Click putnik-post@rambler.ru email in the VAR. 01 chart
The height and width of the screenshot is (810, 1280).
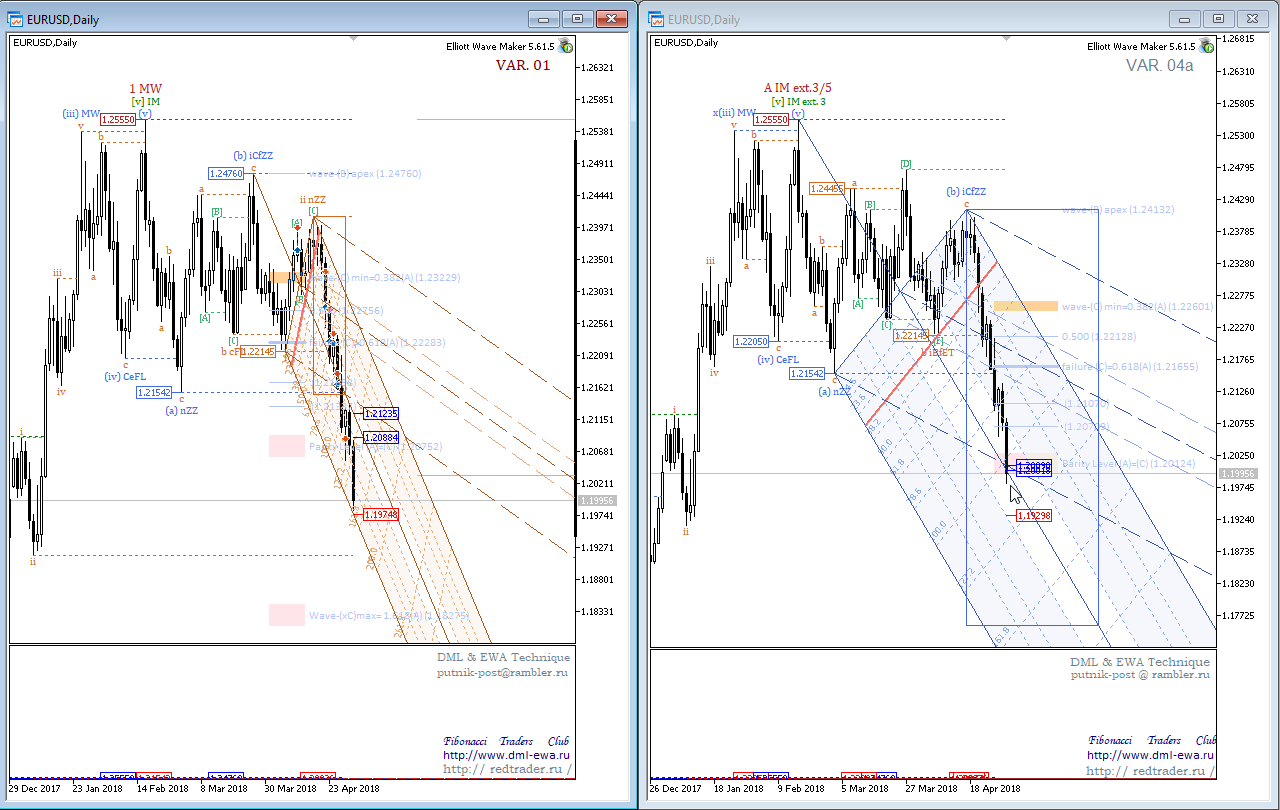503,673
